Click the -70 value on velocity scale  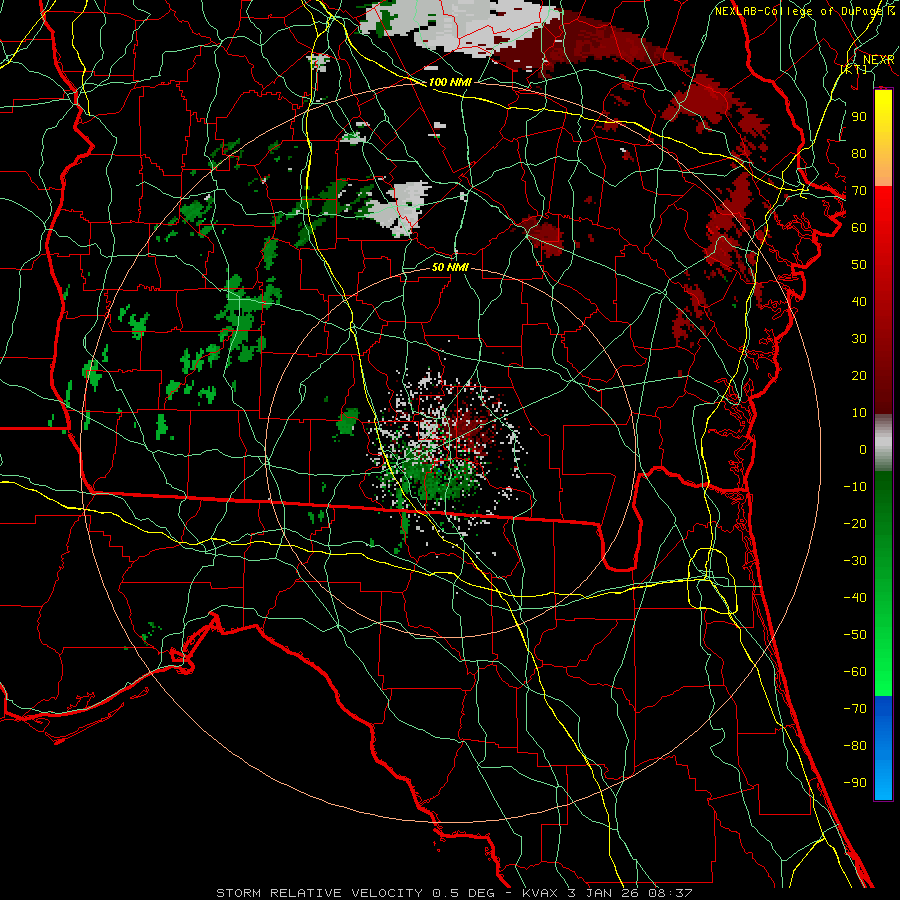[x=855, y=709]
